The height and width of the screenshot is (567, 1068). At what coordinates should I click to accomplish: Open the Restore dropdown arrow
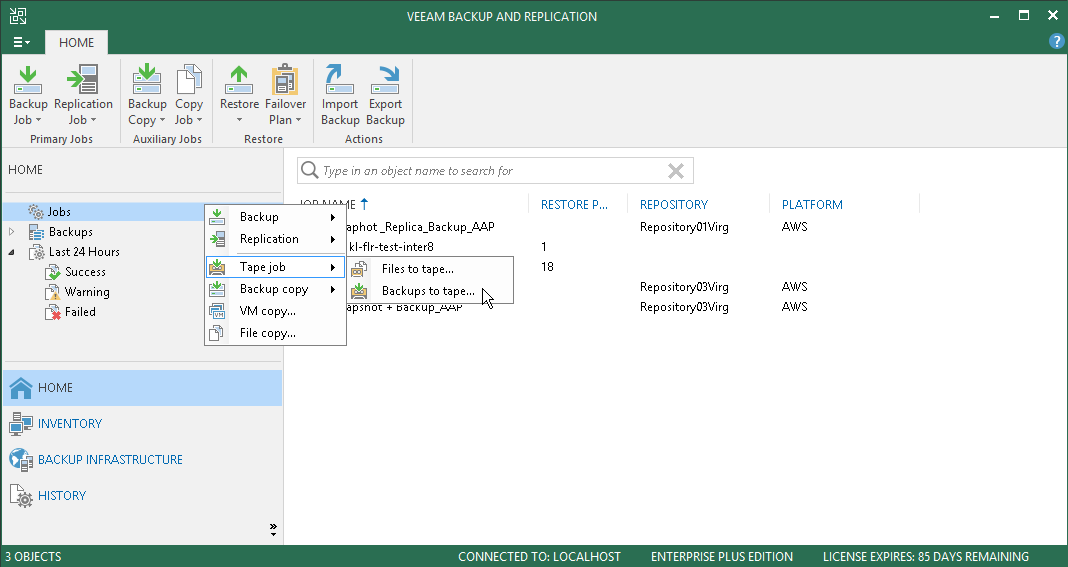click(x=239, y=121)
